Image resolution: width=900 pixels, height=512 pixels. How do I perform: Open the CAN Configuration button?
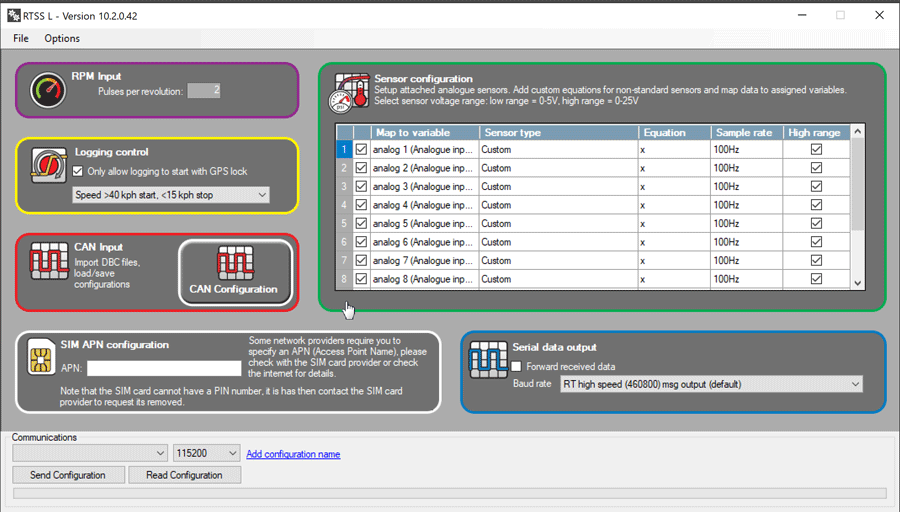click(x=234, y=272)
